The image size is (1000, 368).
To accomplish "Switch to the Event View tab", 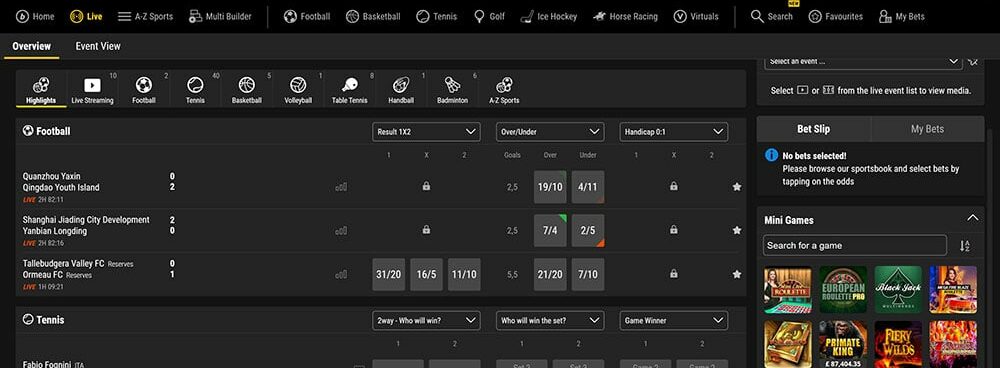I will [98, 46].
